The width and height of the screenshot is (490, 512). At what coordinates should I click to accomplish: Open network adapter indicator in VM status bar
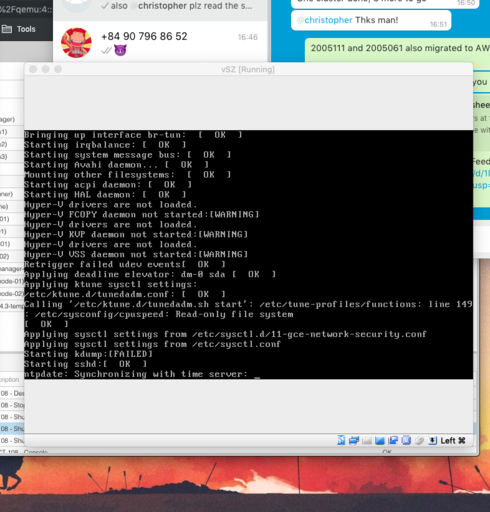point(354,440)
